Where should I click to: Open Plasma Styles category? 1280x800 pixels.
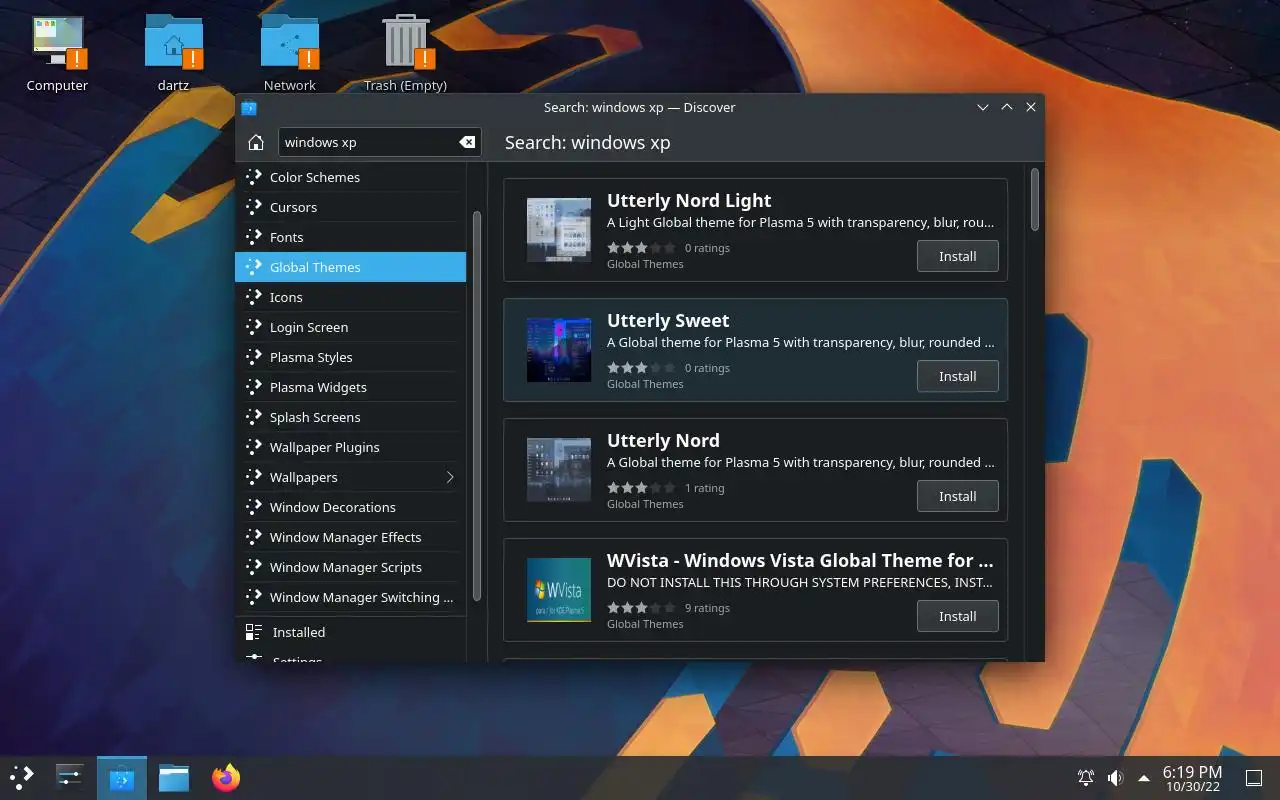point(350,357)
